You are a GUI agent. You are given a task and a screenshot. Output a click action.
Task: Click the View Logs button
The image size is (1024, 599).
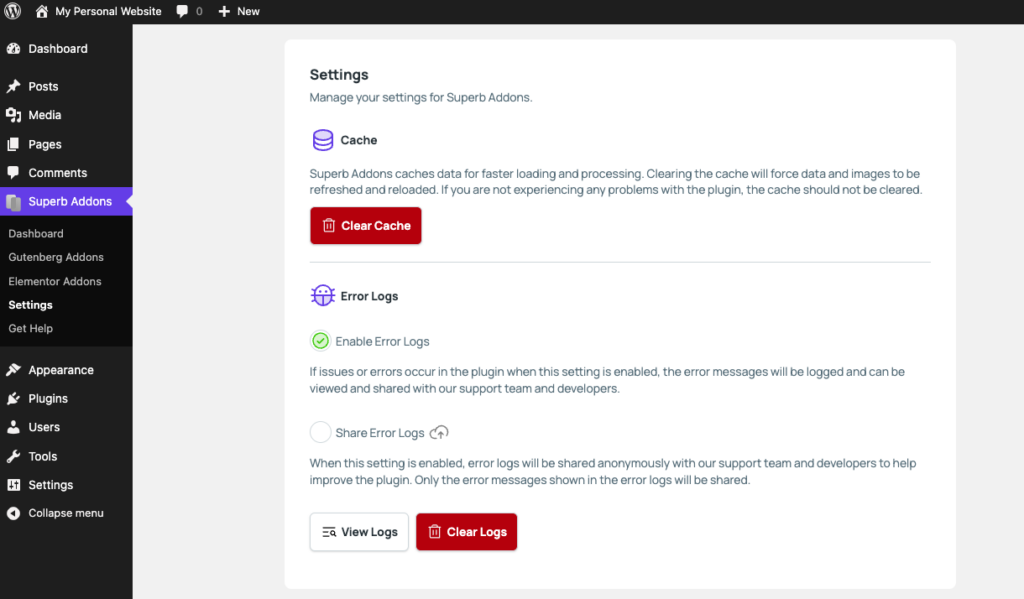pyautogui.click(x=359, y=532)
